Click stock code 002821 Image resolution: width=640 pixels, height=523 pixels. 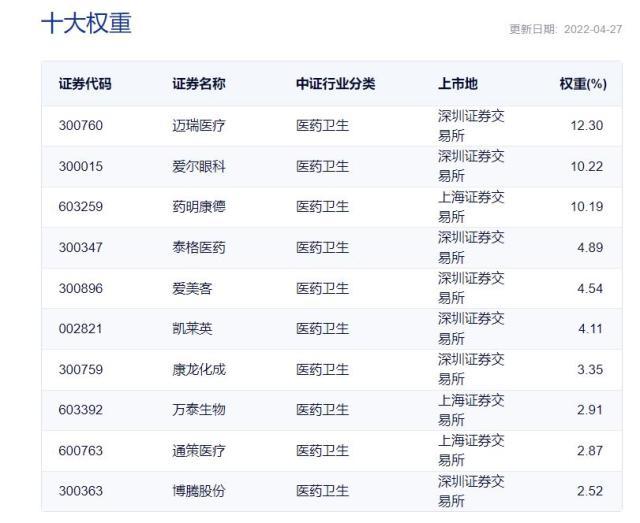pos(81,329)
